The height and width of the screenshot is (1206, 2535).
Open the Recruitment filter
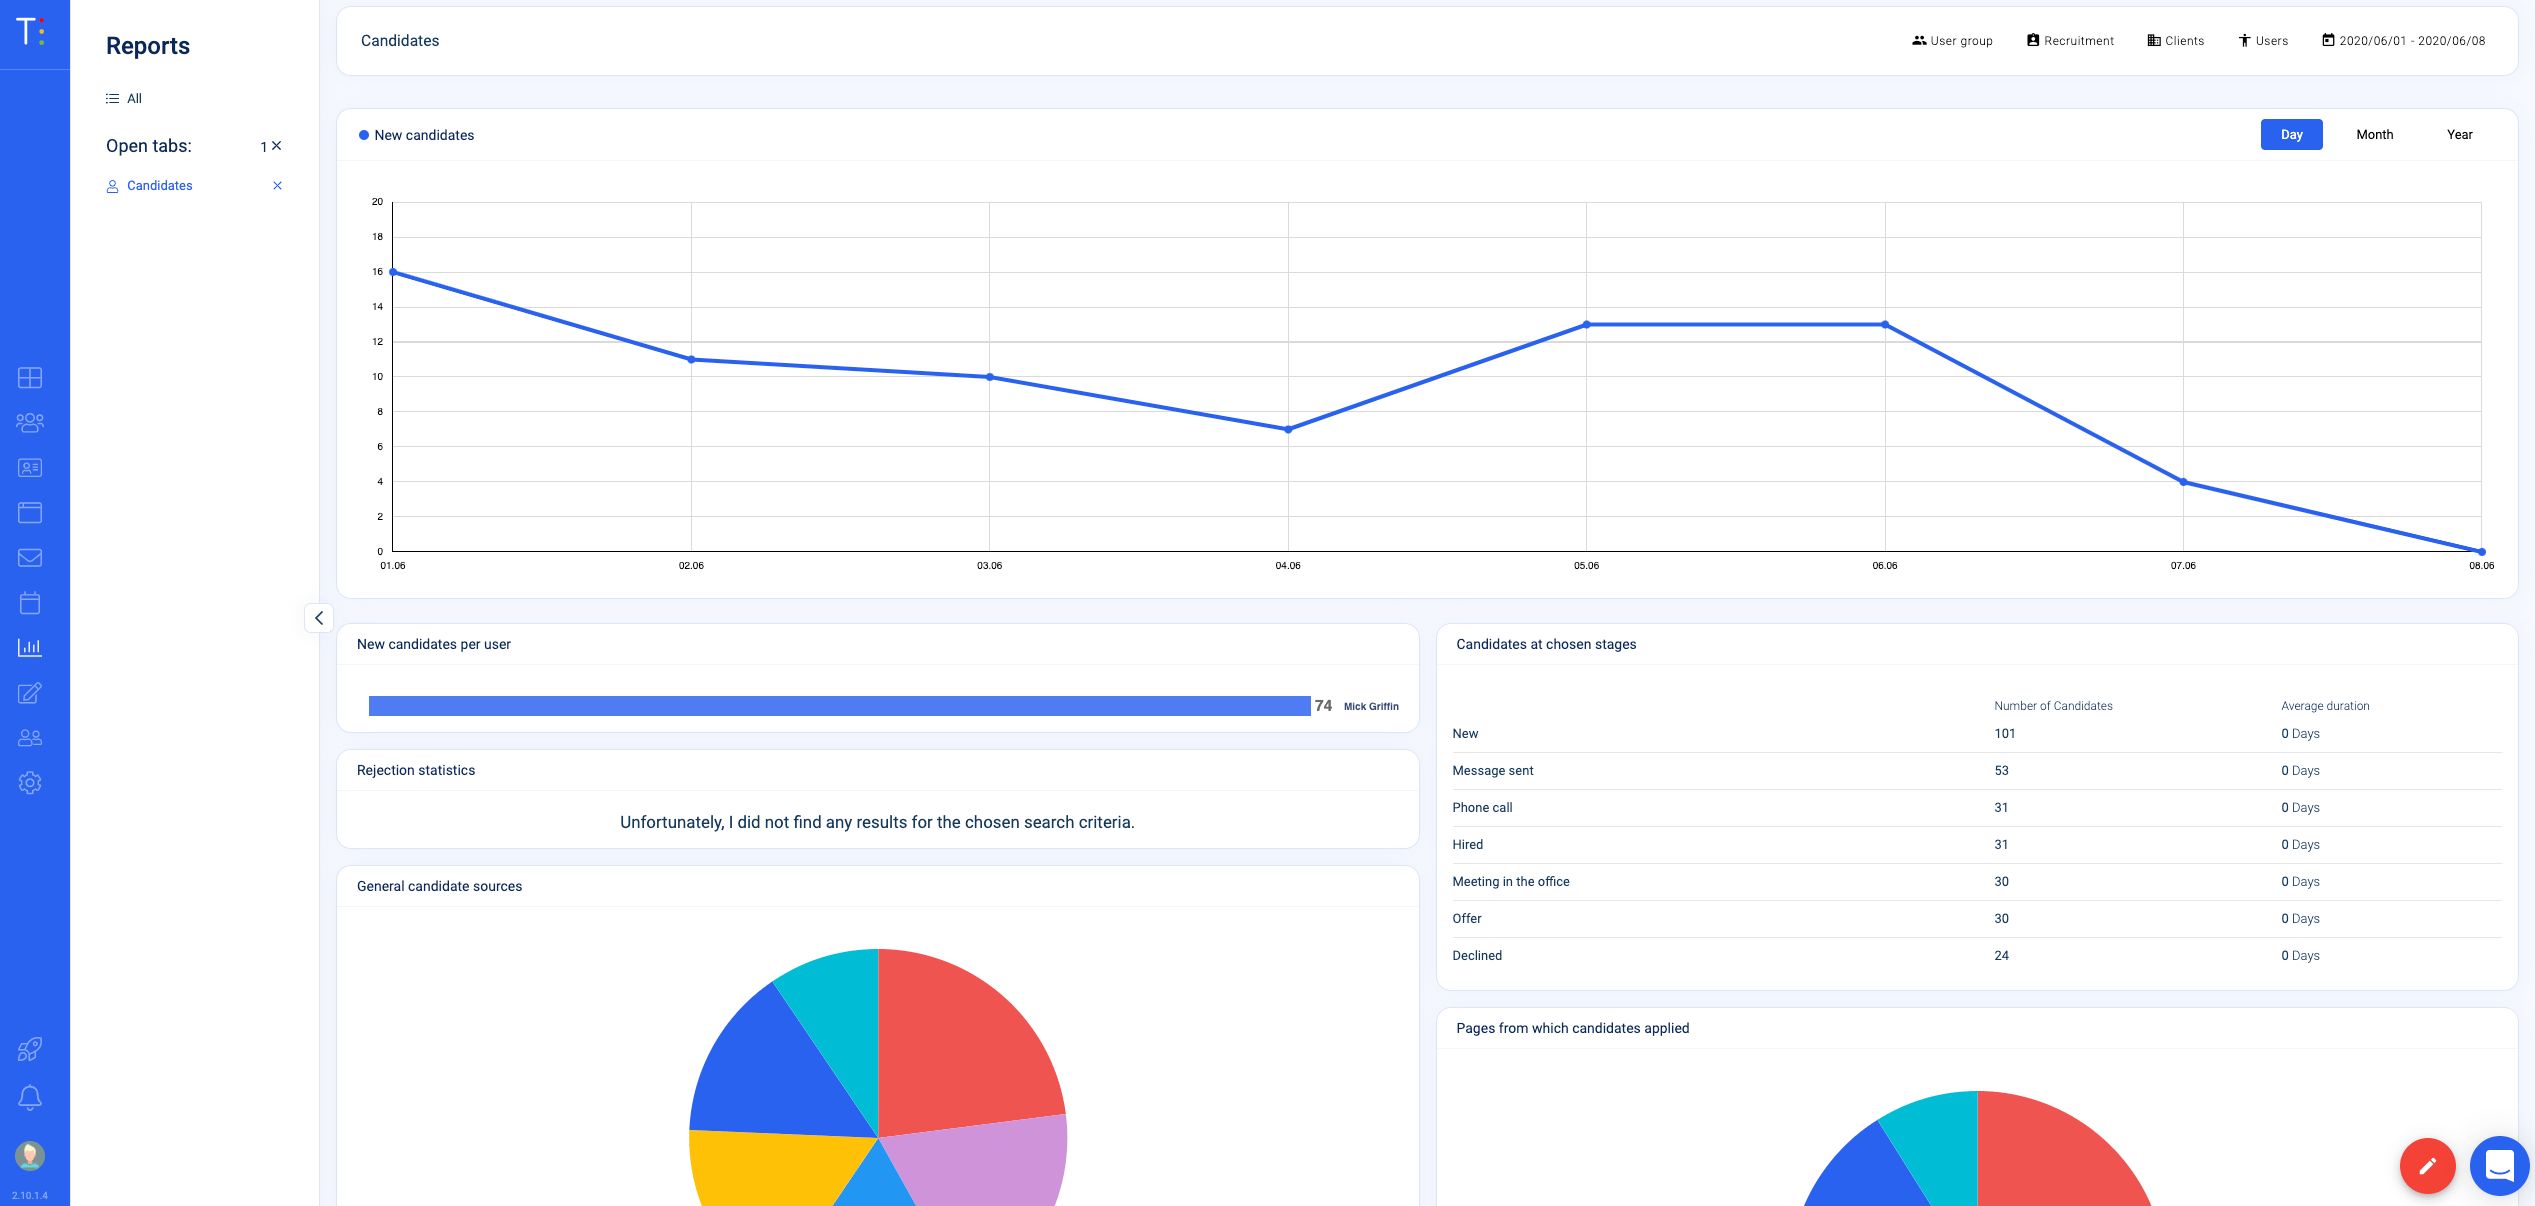[x=2070, y=41]
